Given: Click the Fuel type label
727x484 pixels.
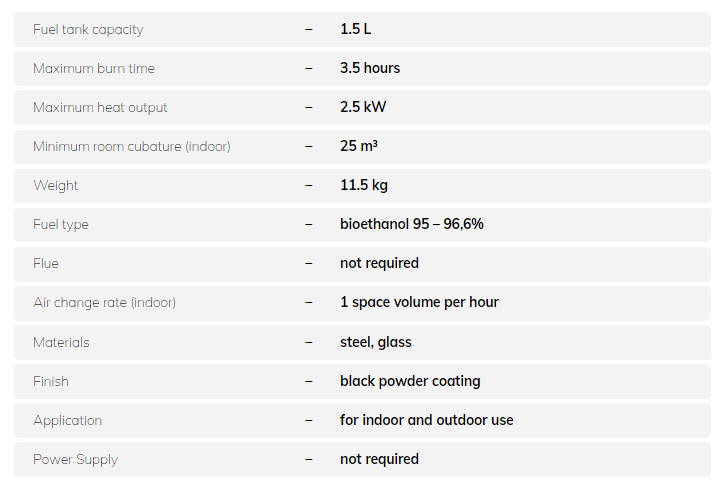Looking at the screenshot, I should tap(61, 224).
